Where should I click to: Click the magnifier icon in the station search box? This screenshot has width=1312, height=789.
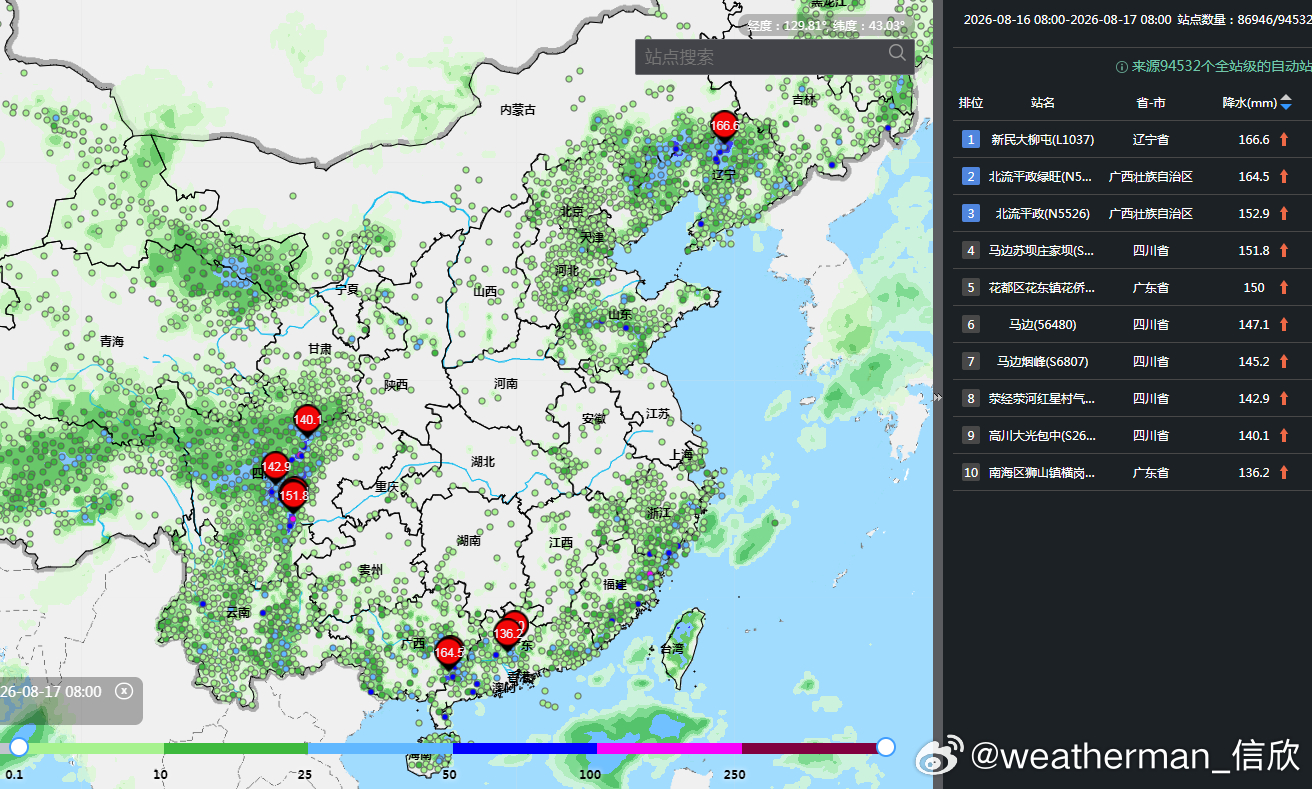click(897, 54)
